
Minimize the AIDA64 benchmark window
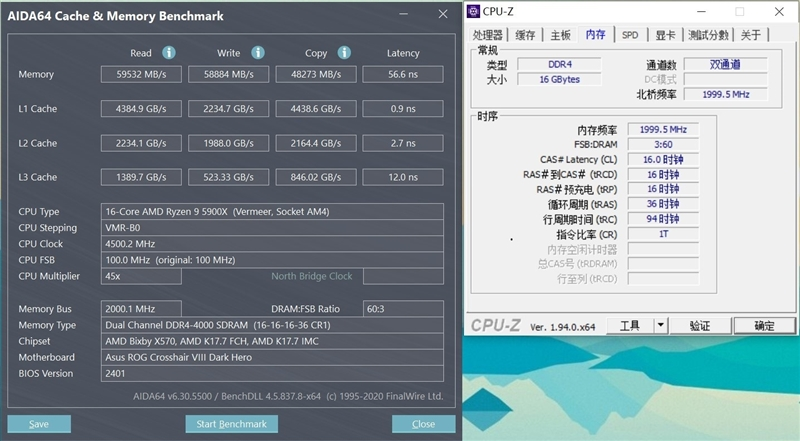(x=404, y=14)
